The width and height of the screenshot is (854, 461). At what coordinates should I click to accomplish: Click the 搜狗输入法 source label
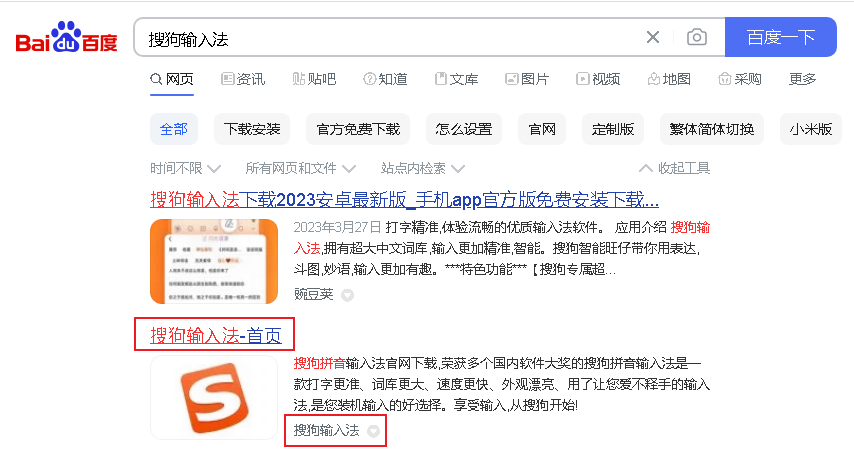pyautogui.click(x=326, y=430)
